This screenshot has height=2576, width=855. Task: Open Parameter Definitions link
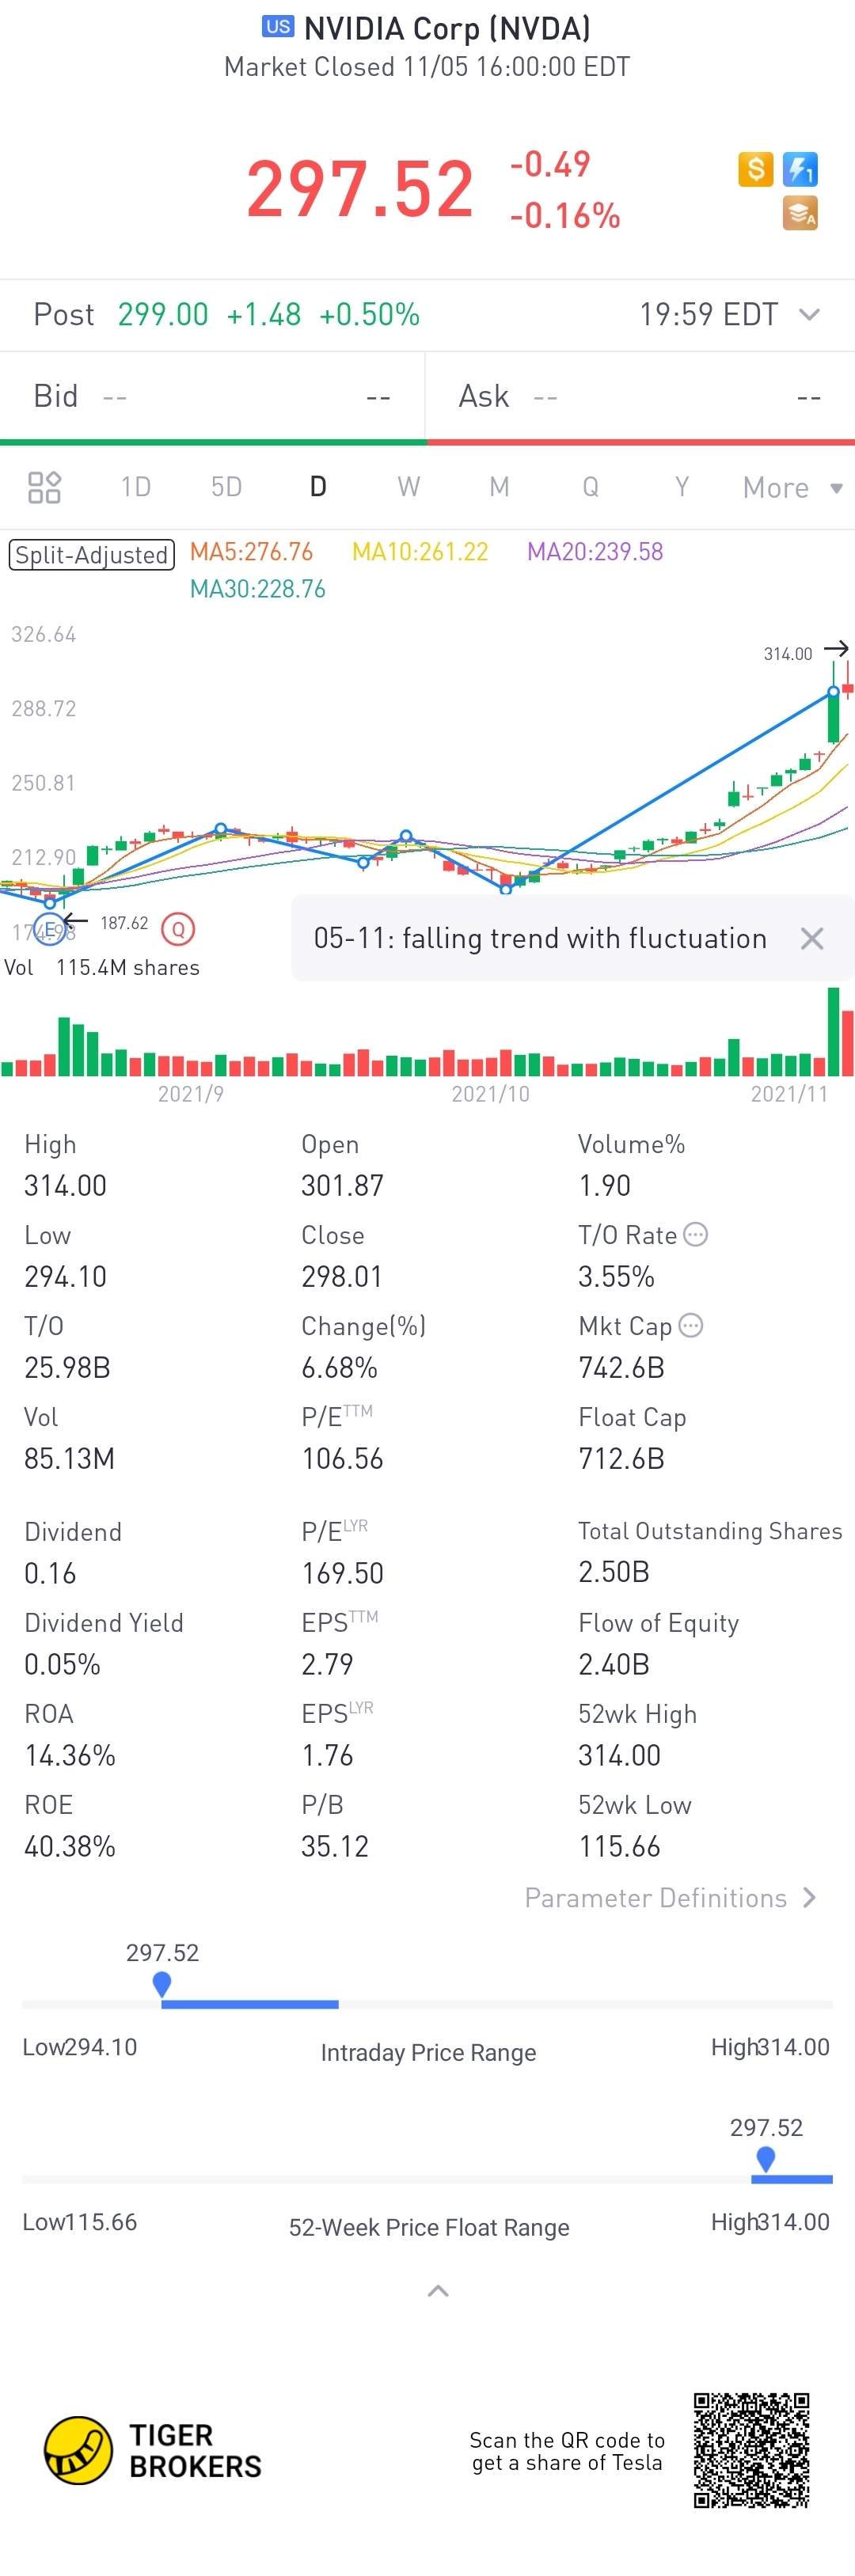[670, 1897]
